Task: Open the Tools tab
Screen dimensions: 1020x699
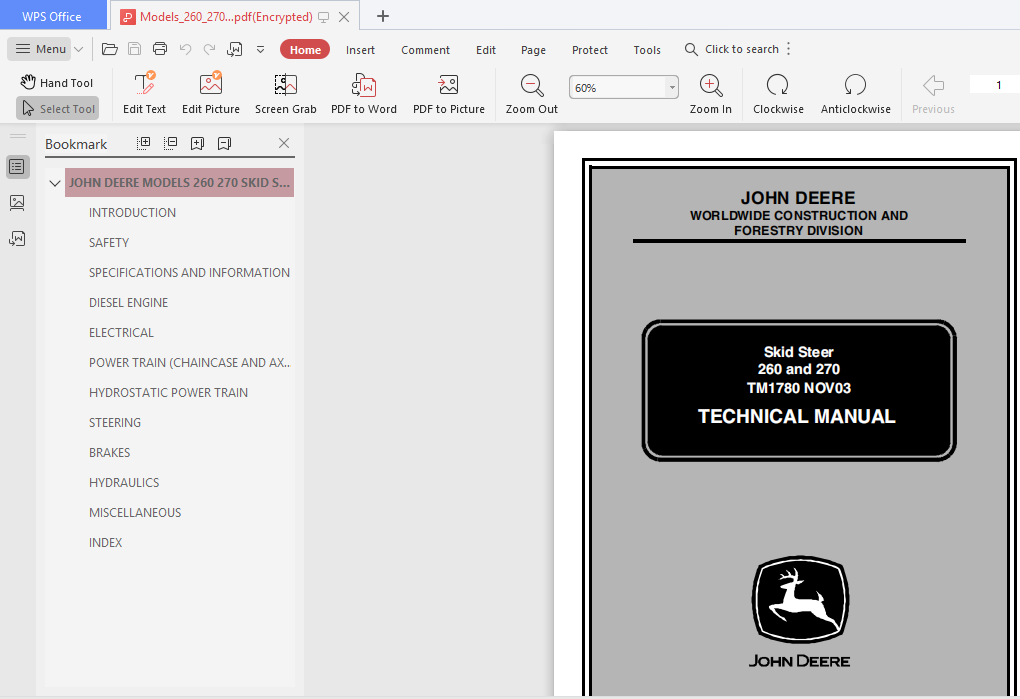Action: (647, 49)
